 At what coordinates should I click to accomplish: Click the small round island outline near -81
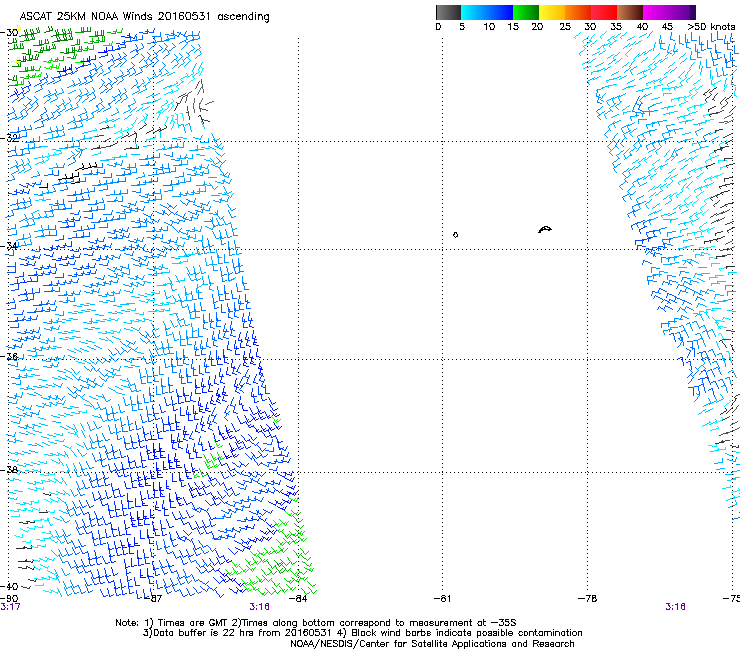click(455, 235)
